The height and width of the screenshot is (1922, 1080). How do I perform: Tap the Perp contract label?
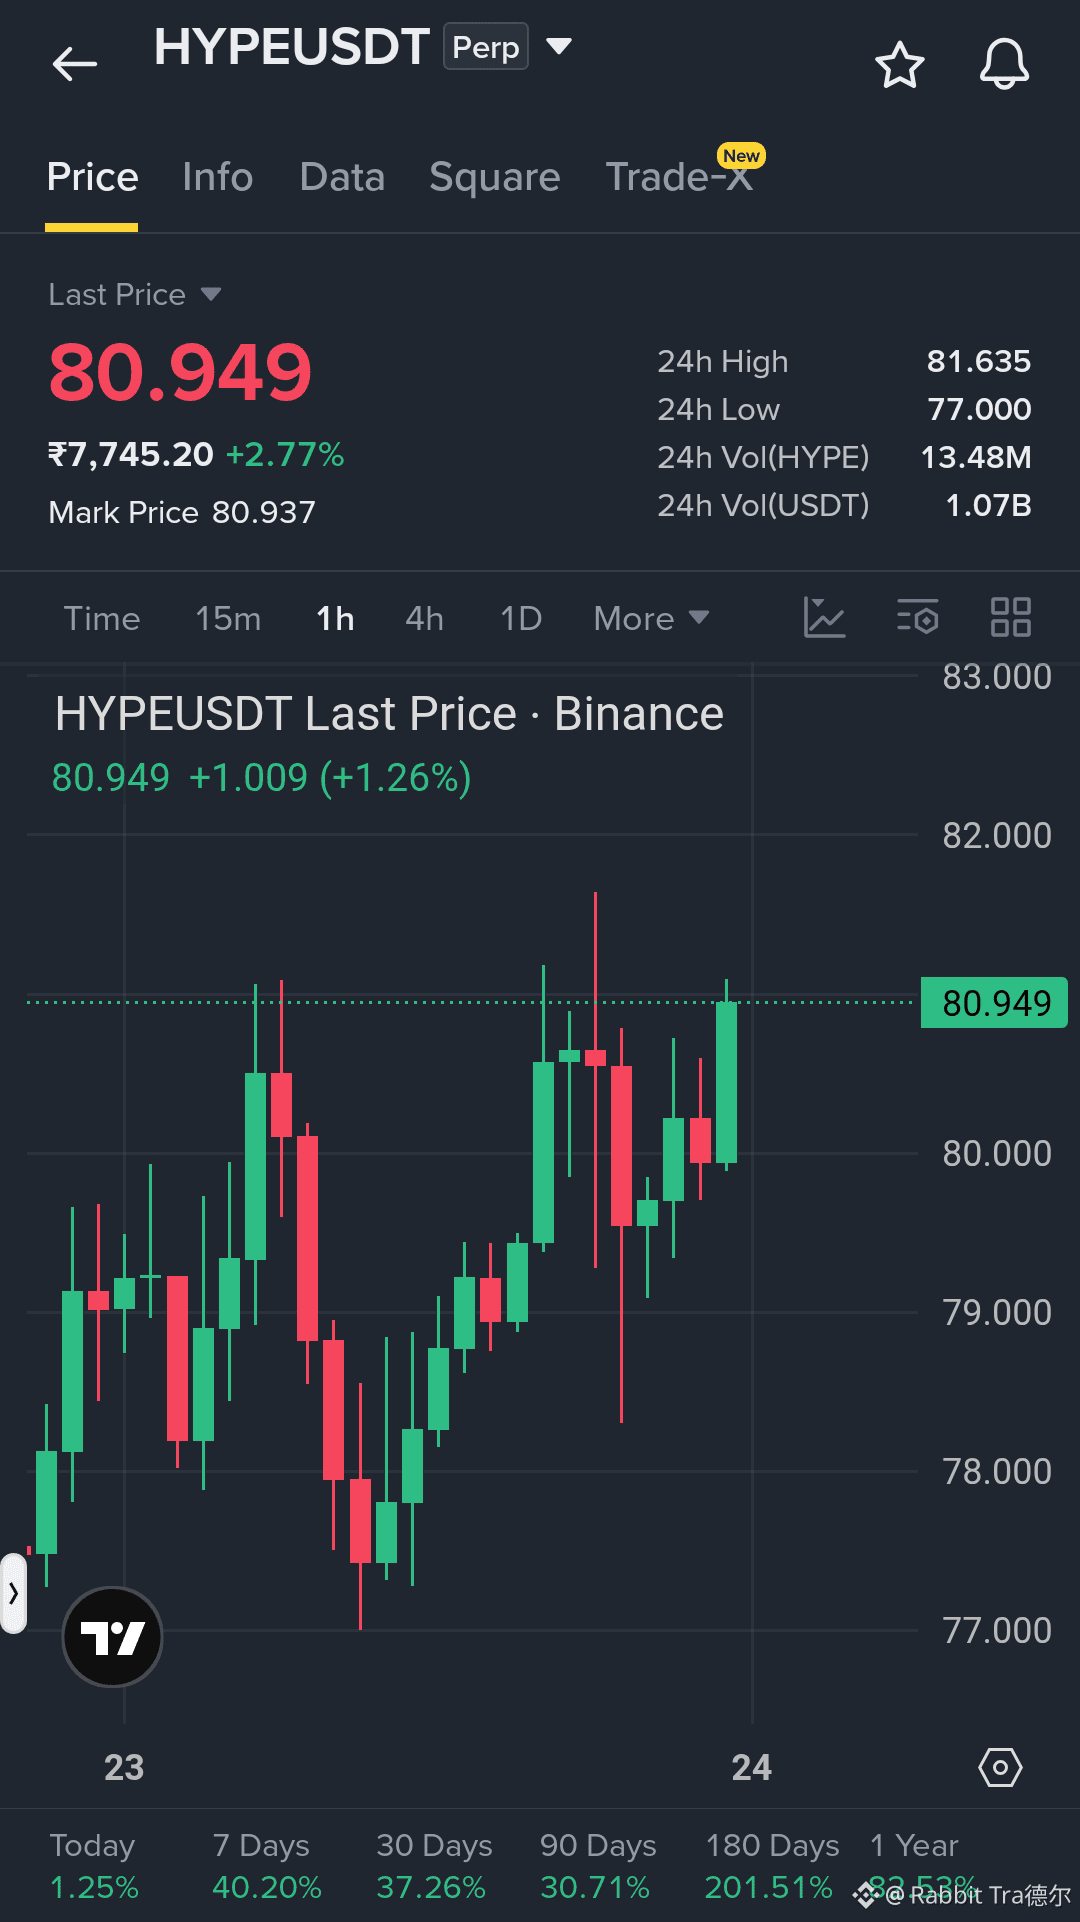(486, 47)
